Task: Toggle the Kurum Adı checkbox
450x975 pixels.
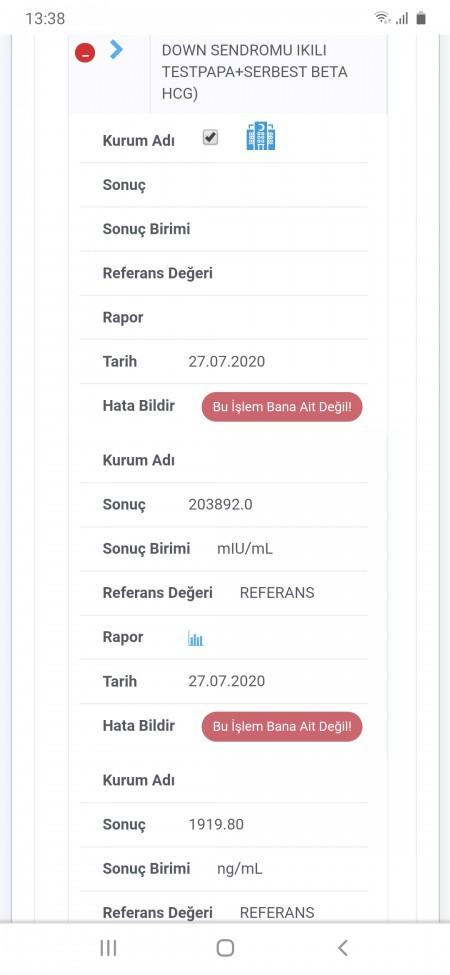Action: pyautogui.click(x=211, y=137)
